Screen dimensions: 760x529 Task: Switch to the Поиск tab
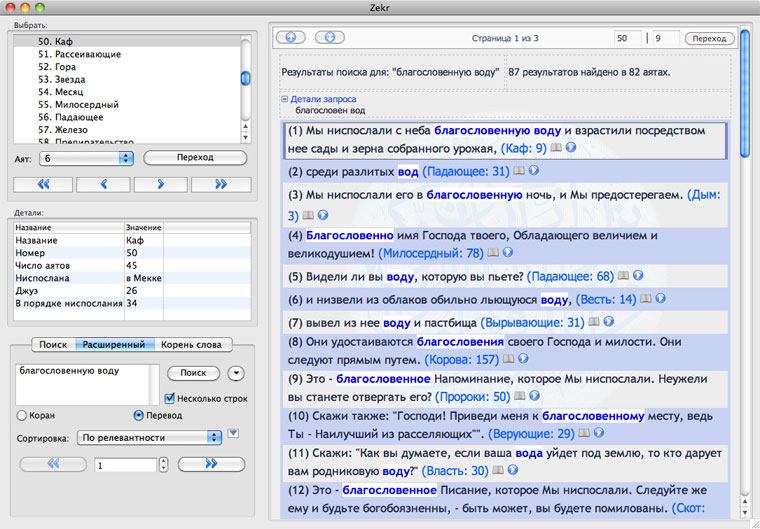point(53,345)
